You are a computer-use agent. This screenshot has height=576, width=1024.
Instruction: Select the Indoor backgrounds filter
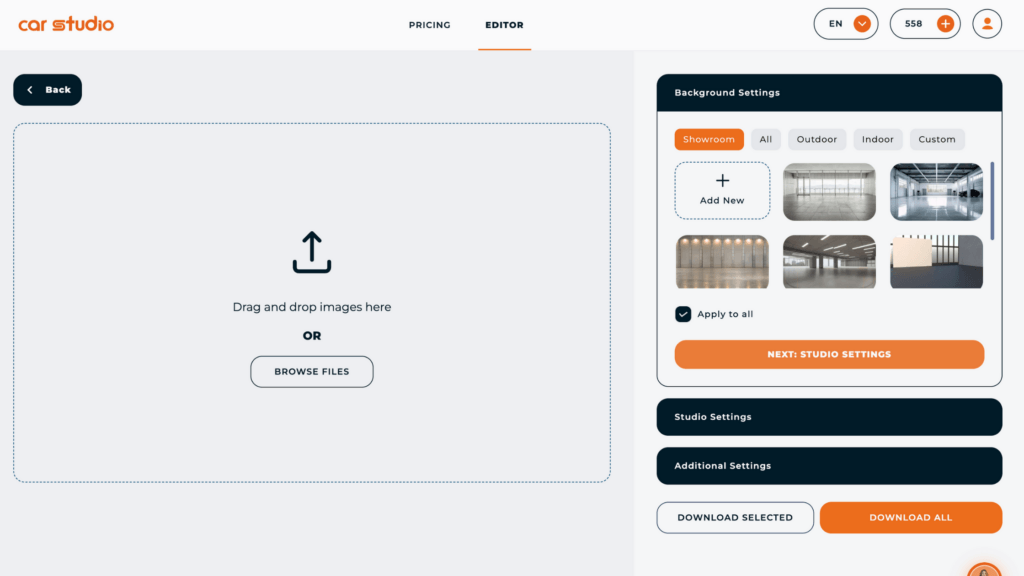(x=877, y=139)
